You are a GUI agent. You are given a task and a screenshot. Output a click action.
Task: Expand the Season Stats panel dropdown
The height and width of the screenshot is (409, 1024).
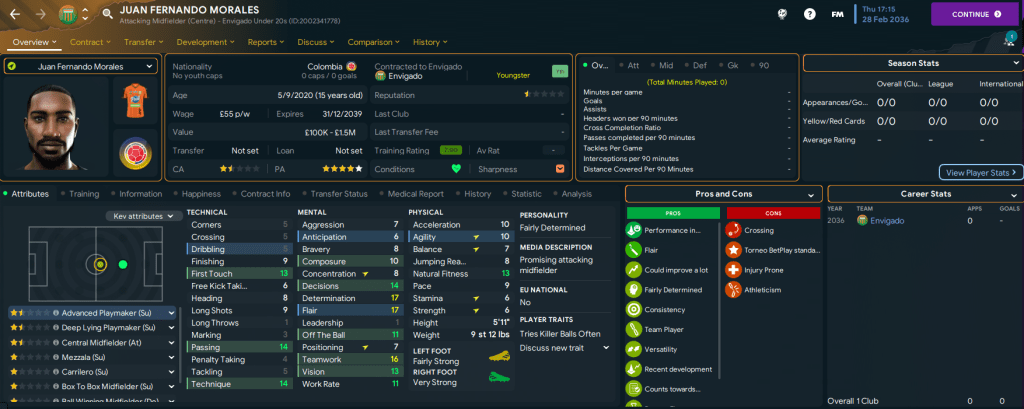(1010, 63)
